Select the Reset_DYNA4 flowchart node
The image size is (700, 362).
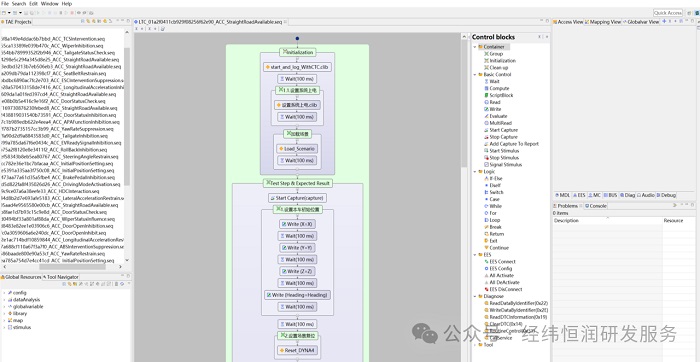click(297, 350)
